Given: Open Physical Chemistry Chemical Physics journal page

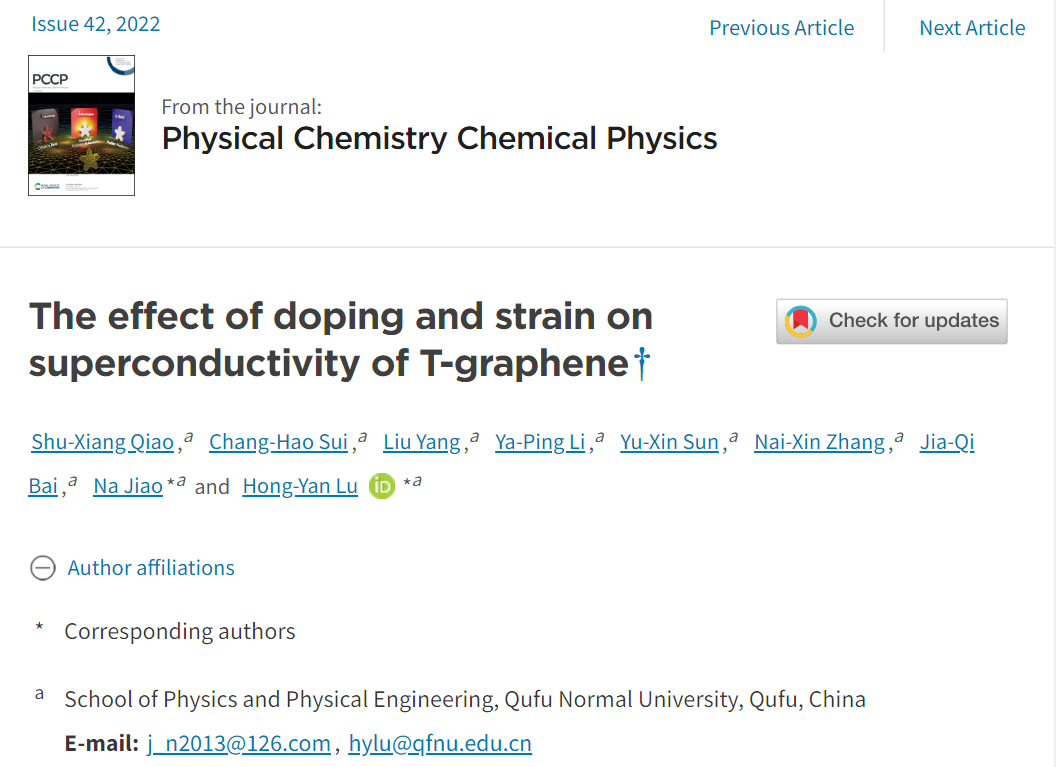Looking at the screenshot, I should [439, 138].
